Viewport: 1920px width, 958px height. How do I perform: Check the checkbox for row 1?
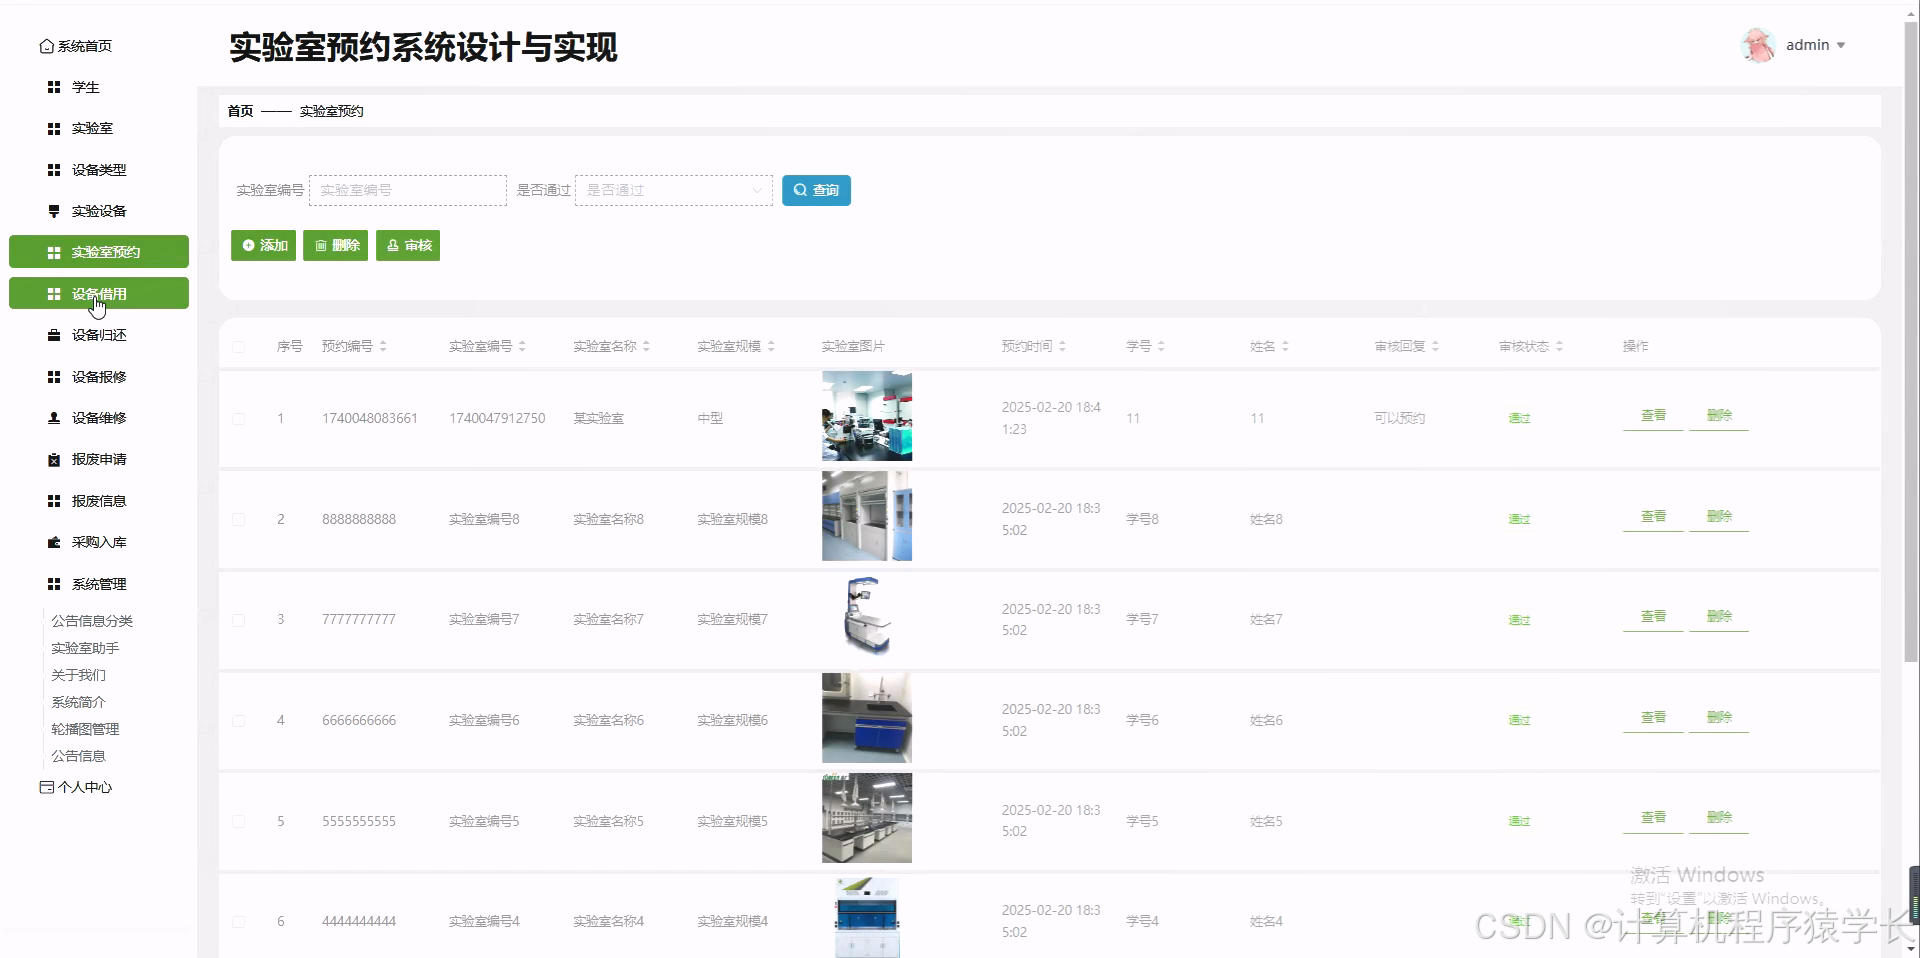pos(239,418)
